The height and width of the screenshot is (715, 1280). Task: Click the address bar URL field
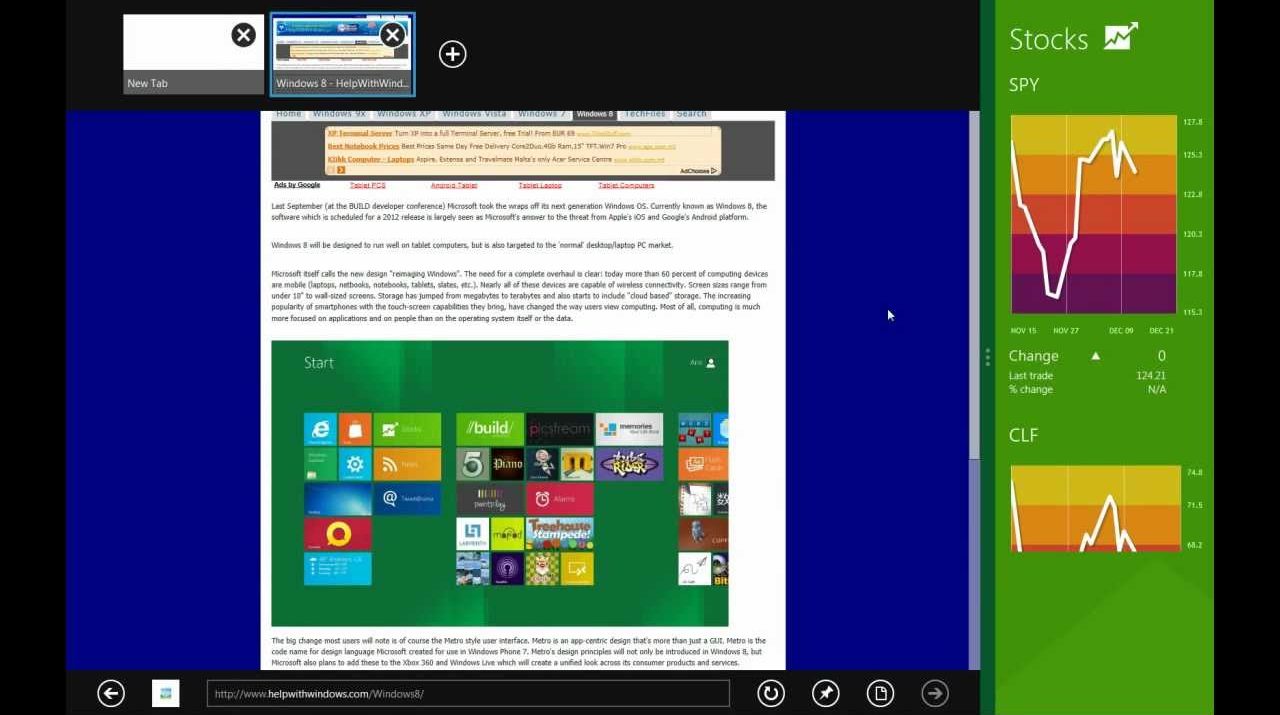click(468, 693)
